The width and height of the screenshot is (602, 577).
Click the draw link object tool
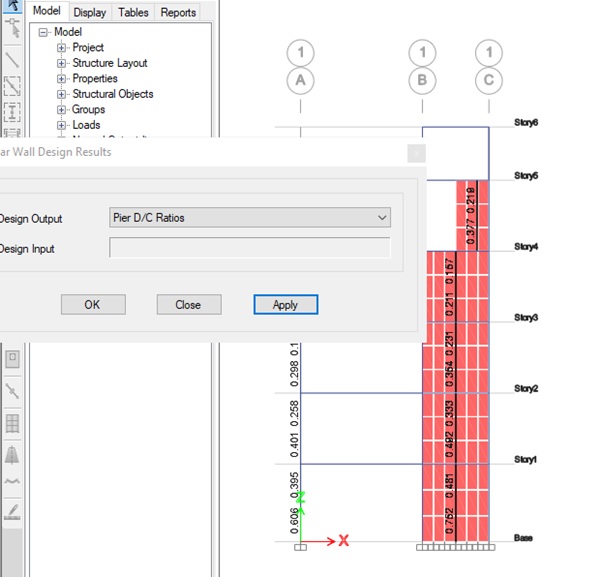click(x=12, y=390)
